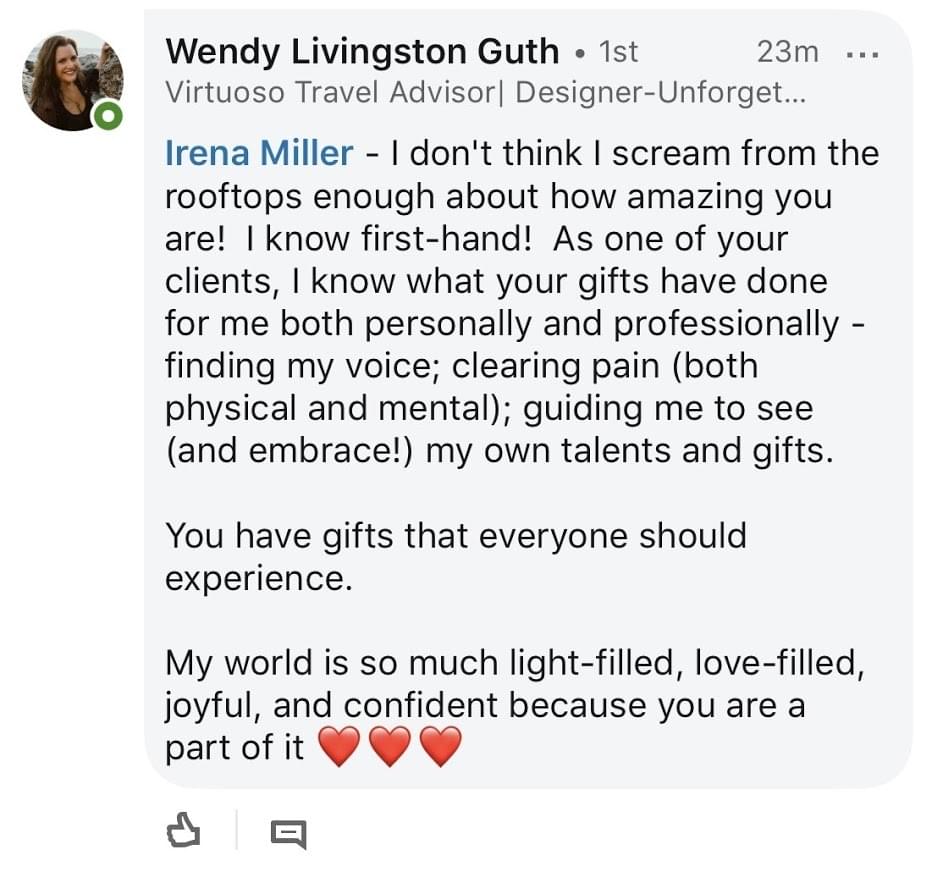The height and width of the screenshot is (883, 943).
Task: Click the divider between Like and Reply
Action: [x=236, y=830]
